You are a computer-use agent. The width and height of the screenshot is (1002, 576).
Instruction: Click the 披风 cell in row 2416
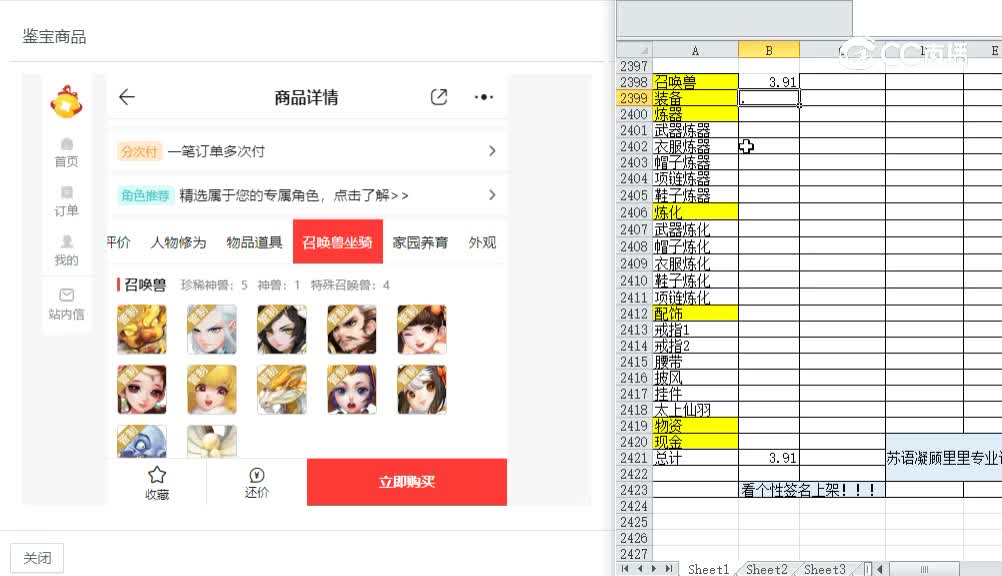[695, 378]
